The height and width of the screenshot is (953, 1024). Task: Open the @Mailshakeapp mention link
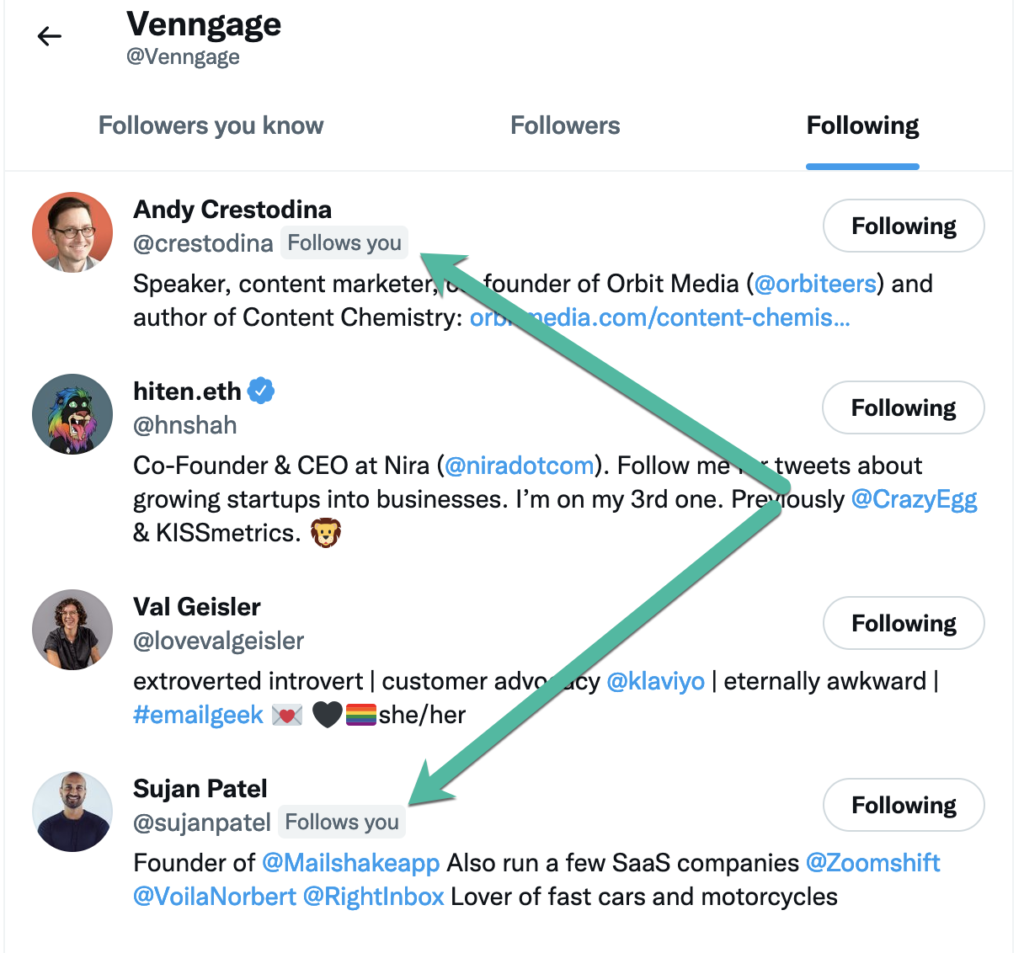(x=352, y=863)
